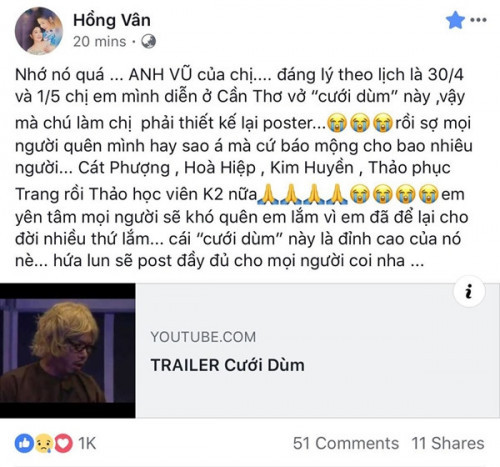The height and width of the screenshot is (467, 500).
Task: Click the crying emojis before 'em'
Action: [x=395, y=194]
